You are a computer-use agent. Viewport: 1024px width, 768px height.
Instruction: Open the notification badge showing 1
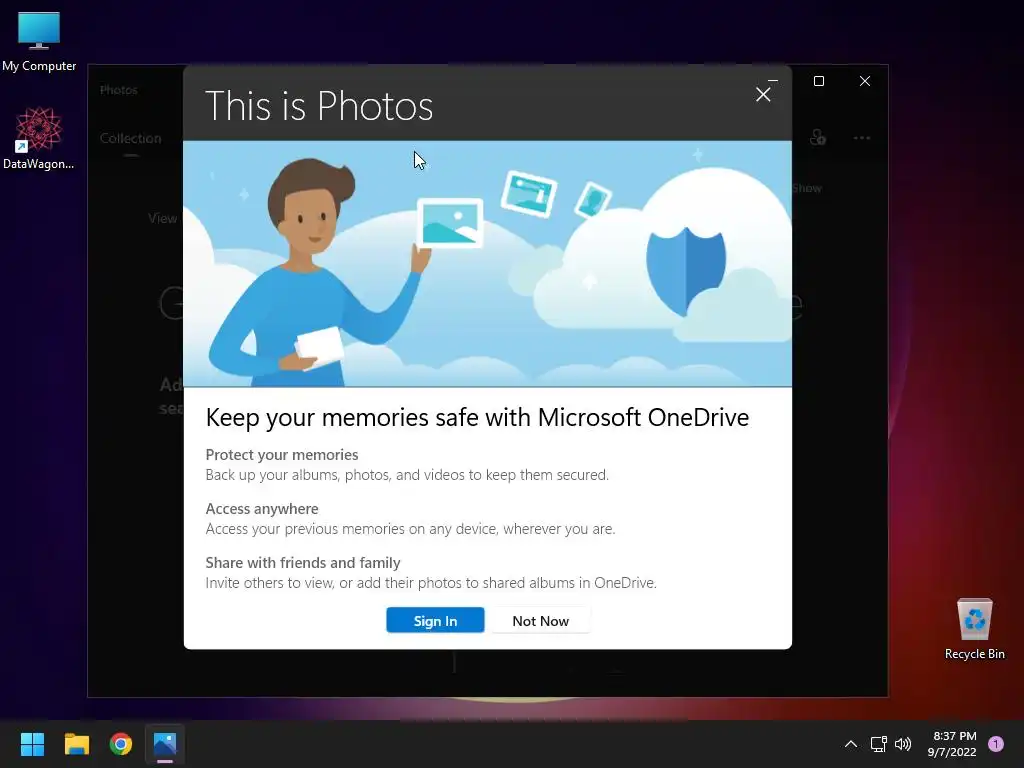(x=996, y=744)
